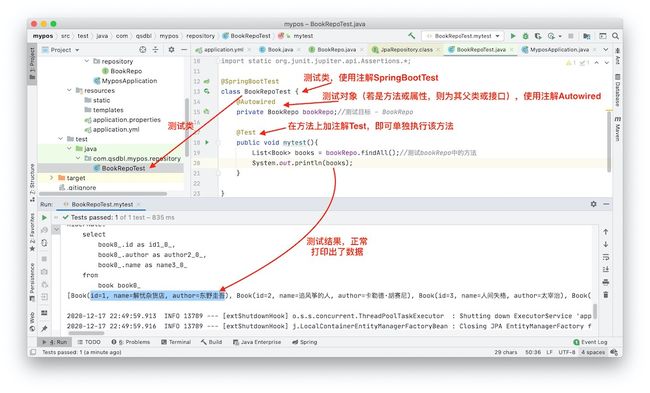Open the Structure side tool window

(x=32, y=182)
